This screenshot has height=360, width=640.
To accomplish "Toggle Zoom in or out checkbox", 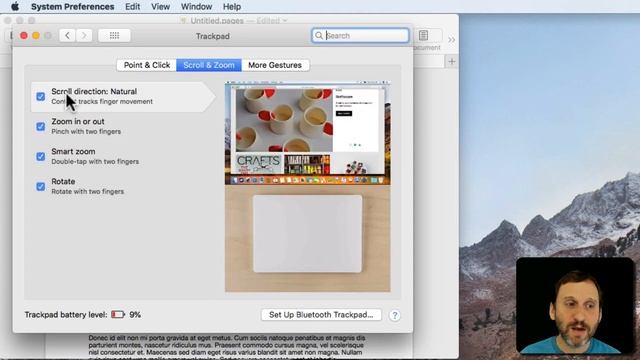I will coord(40,127).
